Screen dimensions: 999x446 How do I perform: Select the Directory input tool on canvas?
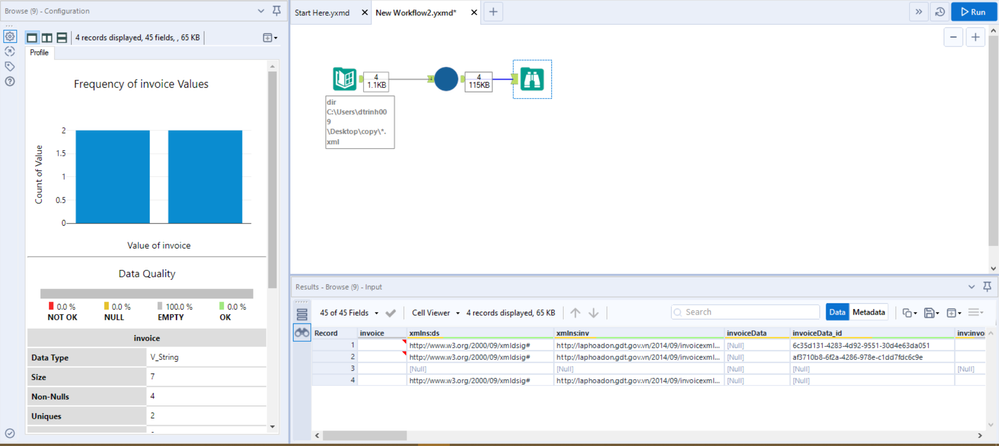pyautogui.click(x=344, y=78)
